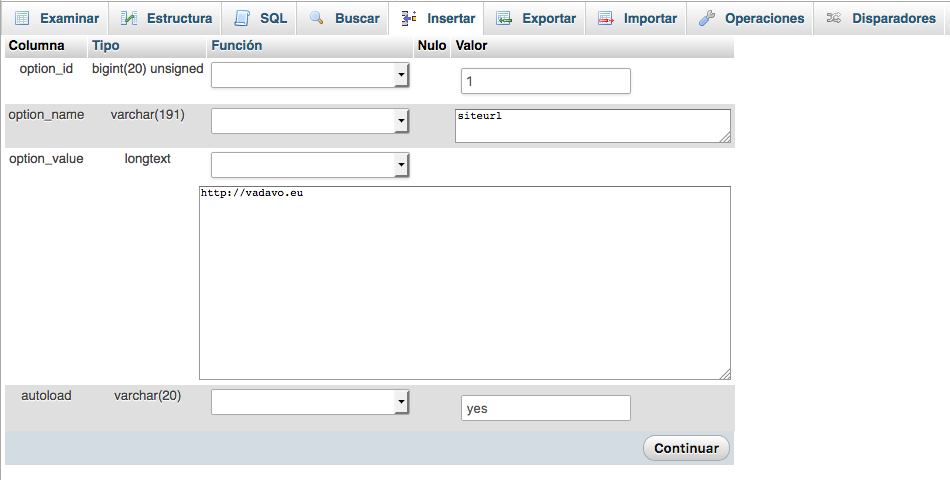The image size is (950, 480).
Task: Click the Examinar table icon
Action: tap(22, 18)
